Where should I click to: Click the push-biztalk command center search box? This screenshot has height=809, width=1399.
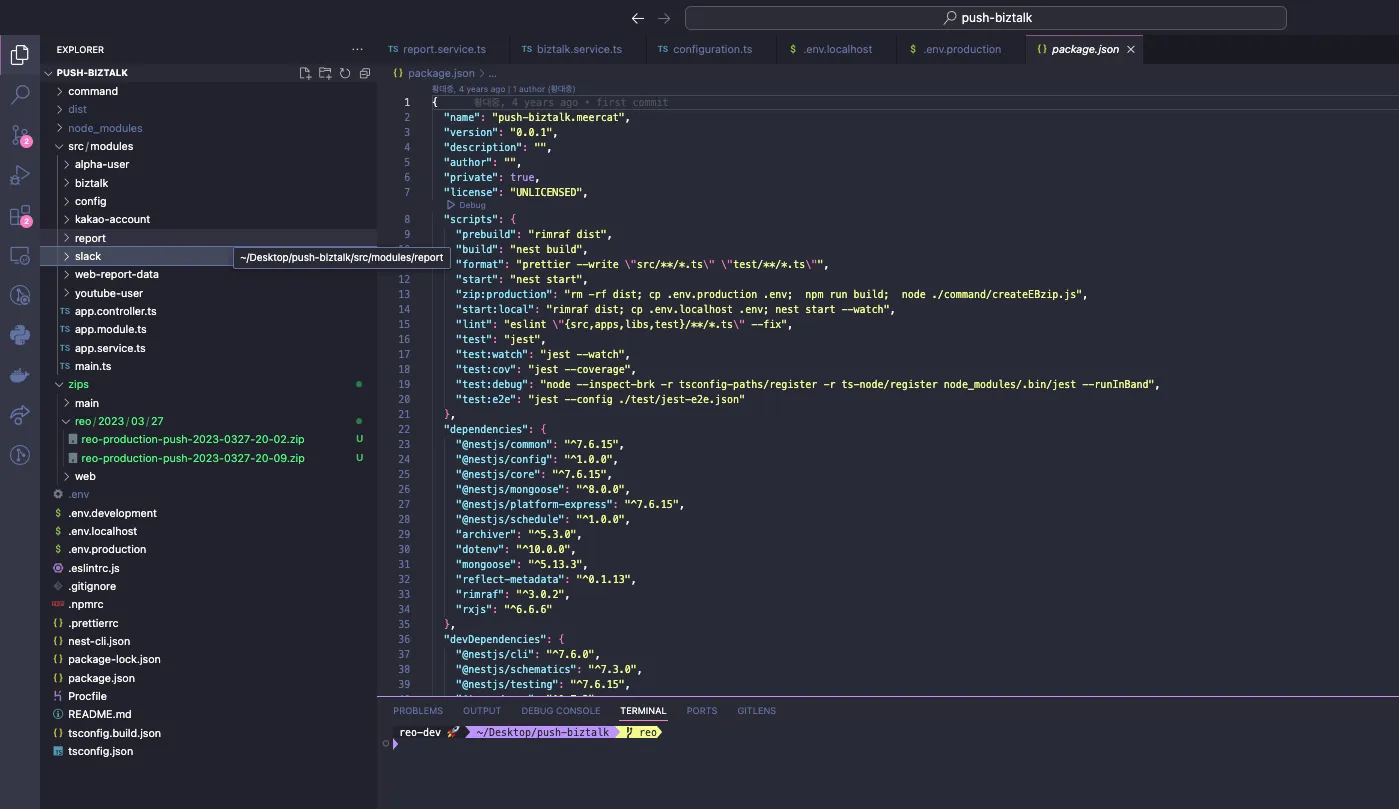(x=985, y=18)
